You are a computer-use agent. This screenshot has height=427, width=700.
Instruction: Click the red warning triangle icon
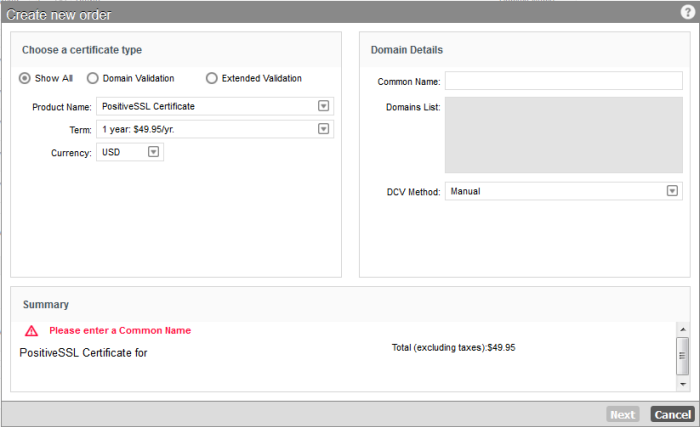(x=31, y=331)
